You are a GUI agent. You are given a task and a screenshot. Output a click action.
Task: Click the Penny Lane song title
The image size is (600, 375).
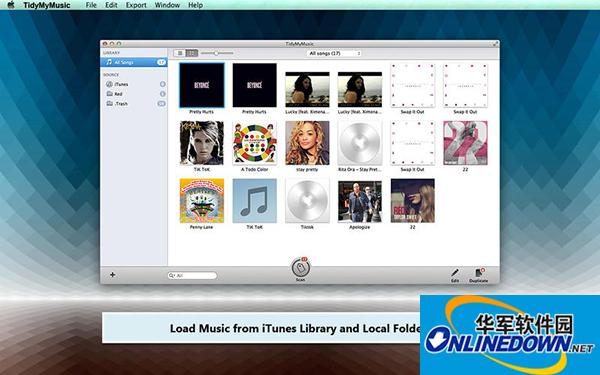201,227
